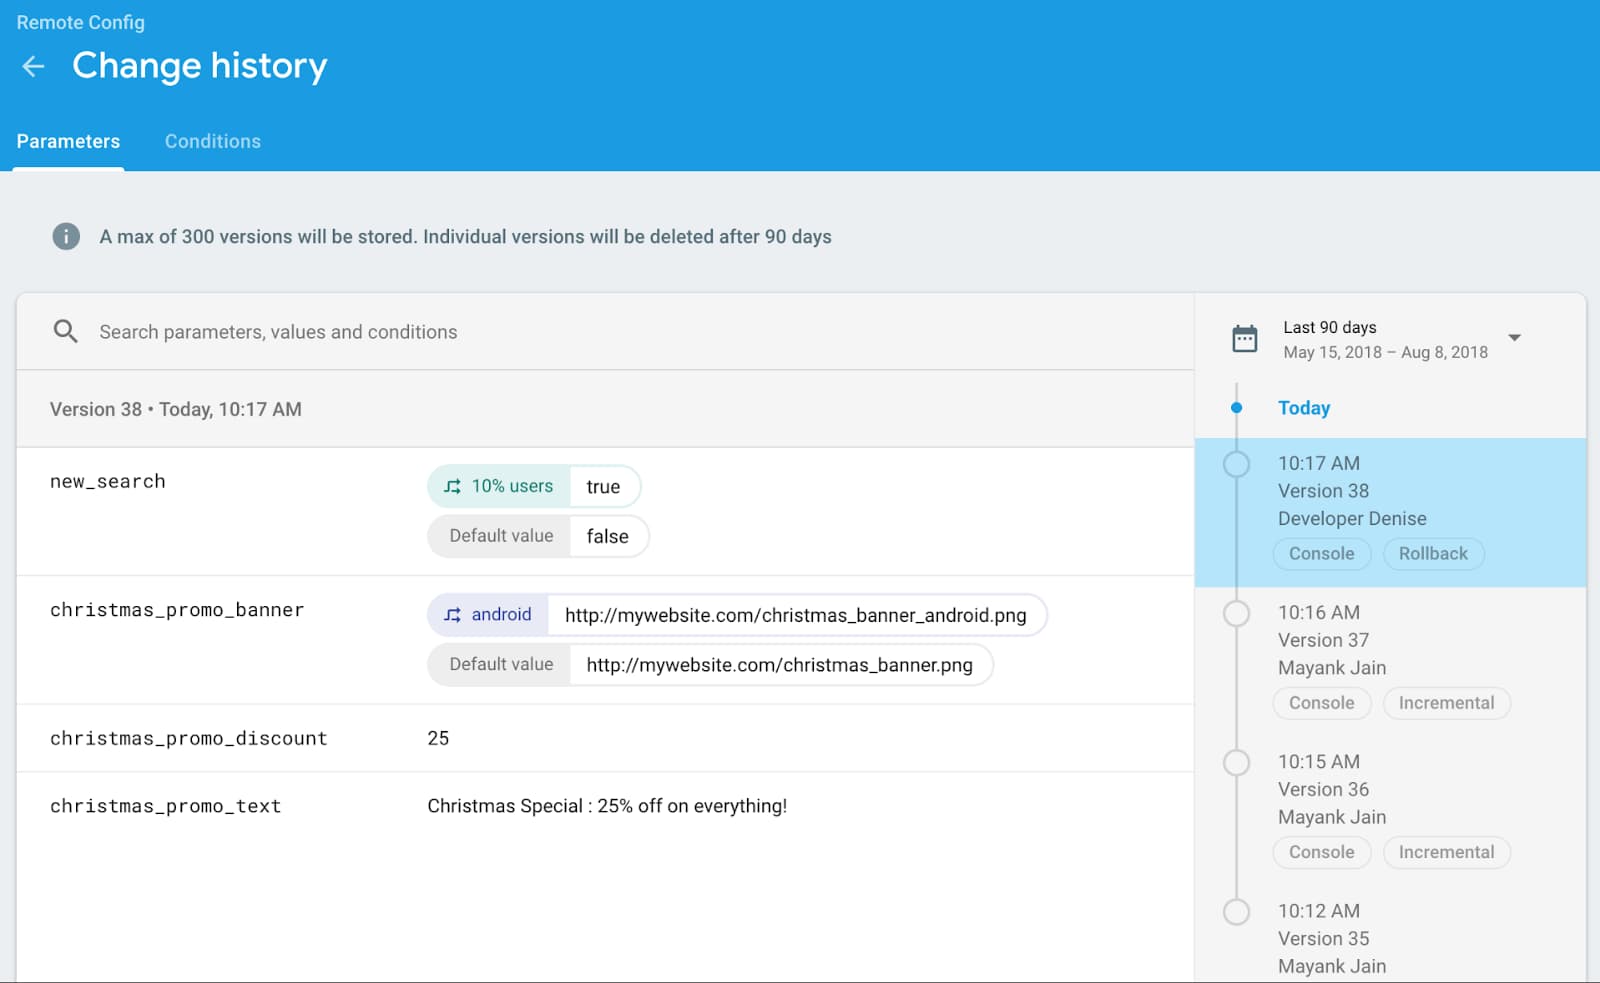Click Rollback on Version 38
This screenshot has height=983, width=1600.
(1433, 554)
